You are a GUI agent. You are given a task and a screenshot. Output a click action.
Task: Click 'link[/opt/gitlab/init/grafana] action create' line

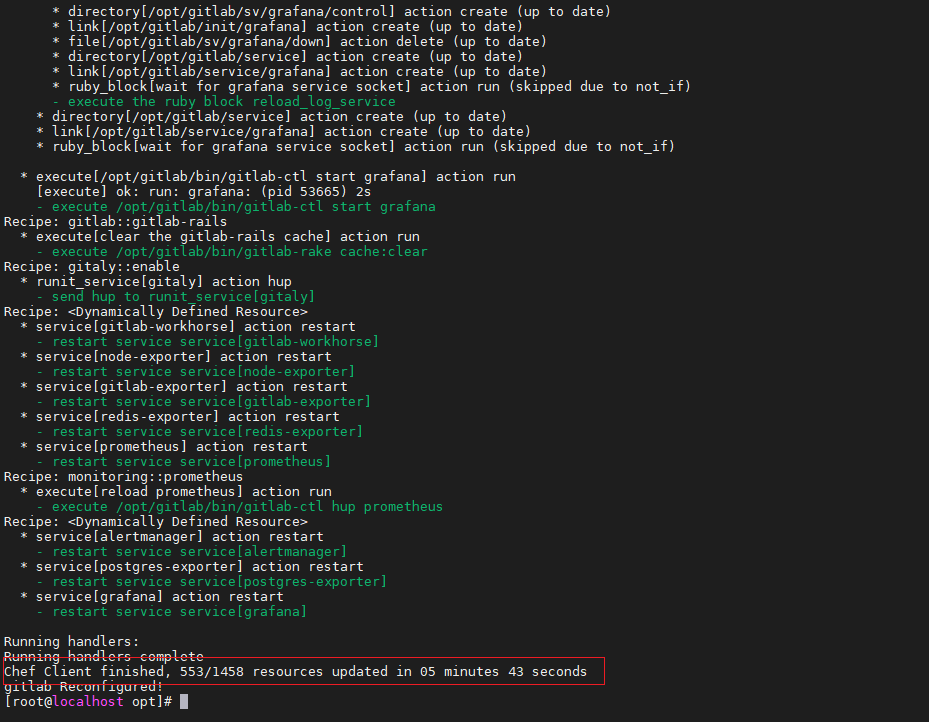pyautogui.click(x=287, y=27)
